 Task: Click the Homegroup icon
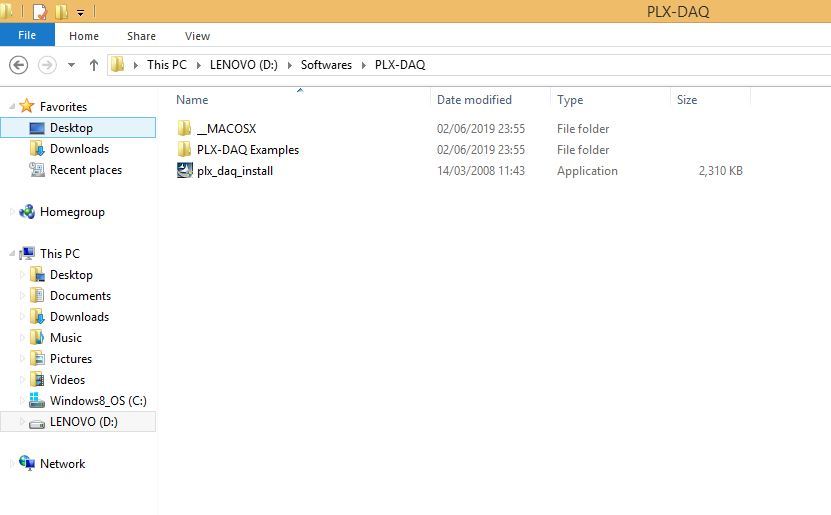point(26,211)
